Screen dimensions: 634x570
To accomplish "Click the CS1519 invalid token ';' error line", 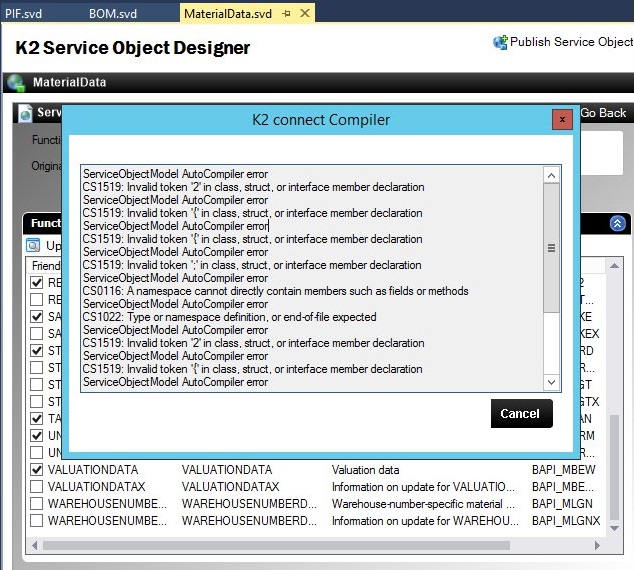I will pyautogui.click(x=252, y=265).
